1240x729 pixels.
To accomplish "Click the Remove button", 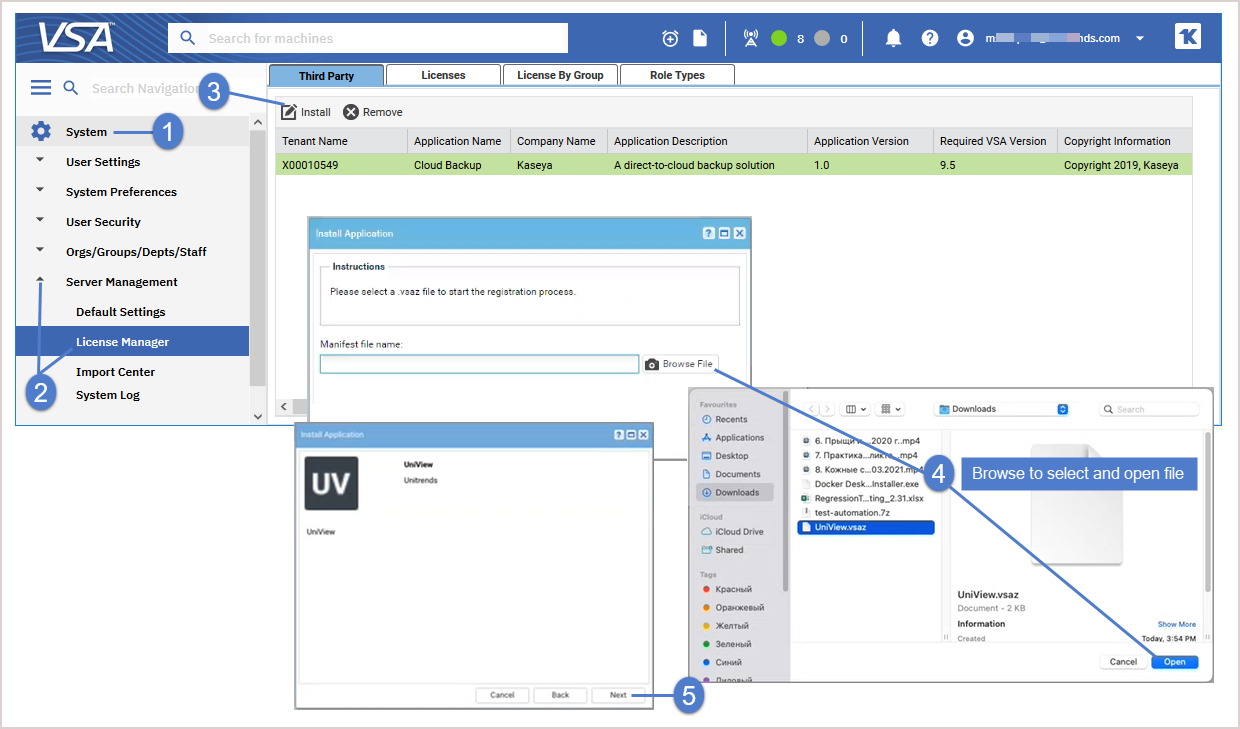I will 373,112.
